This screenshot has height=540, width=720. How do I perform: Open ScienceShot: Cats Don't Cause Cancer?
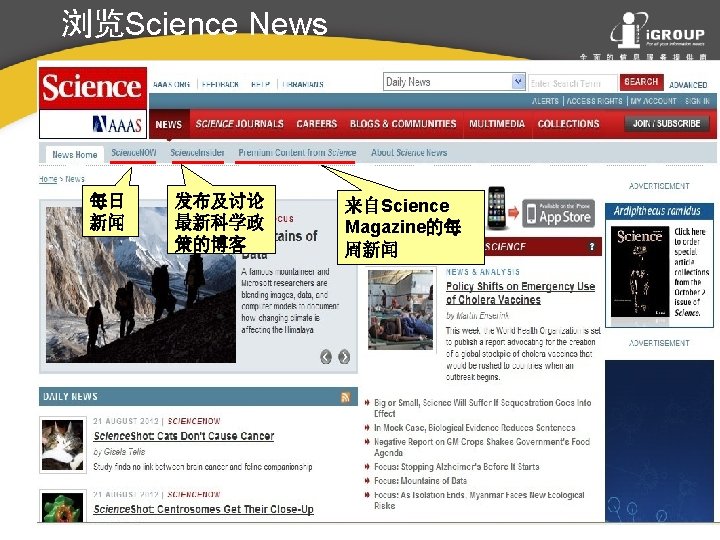pos(184,436)
